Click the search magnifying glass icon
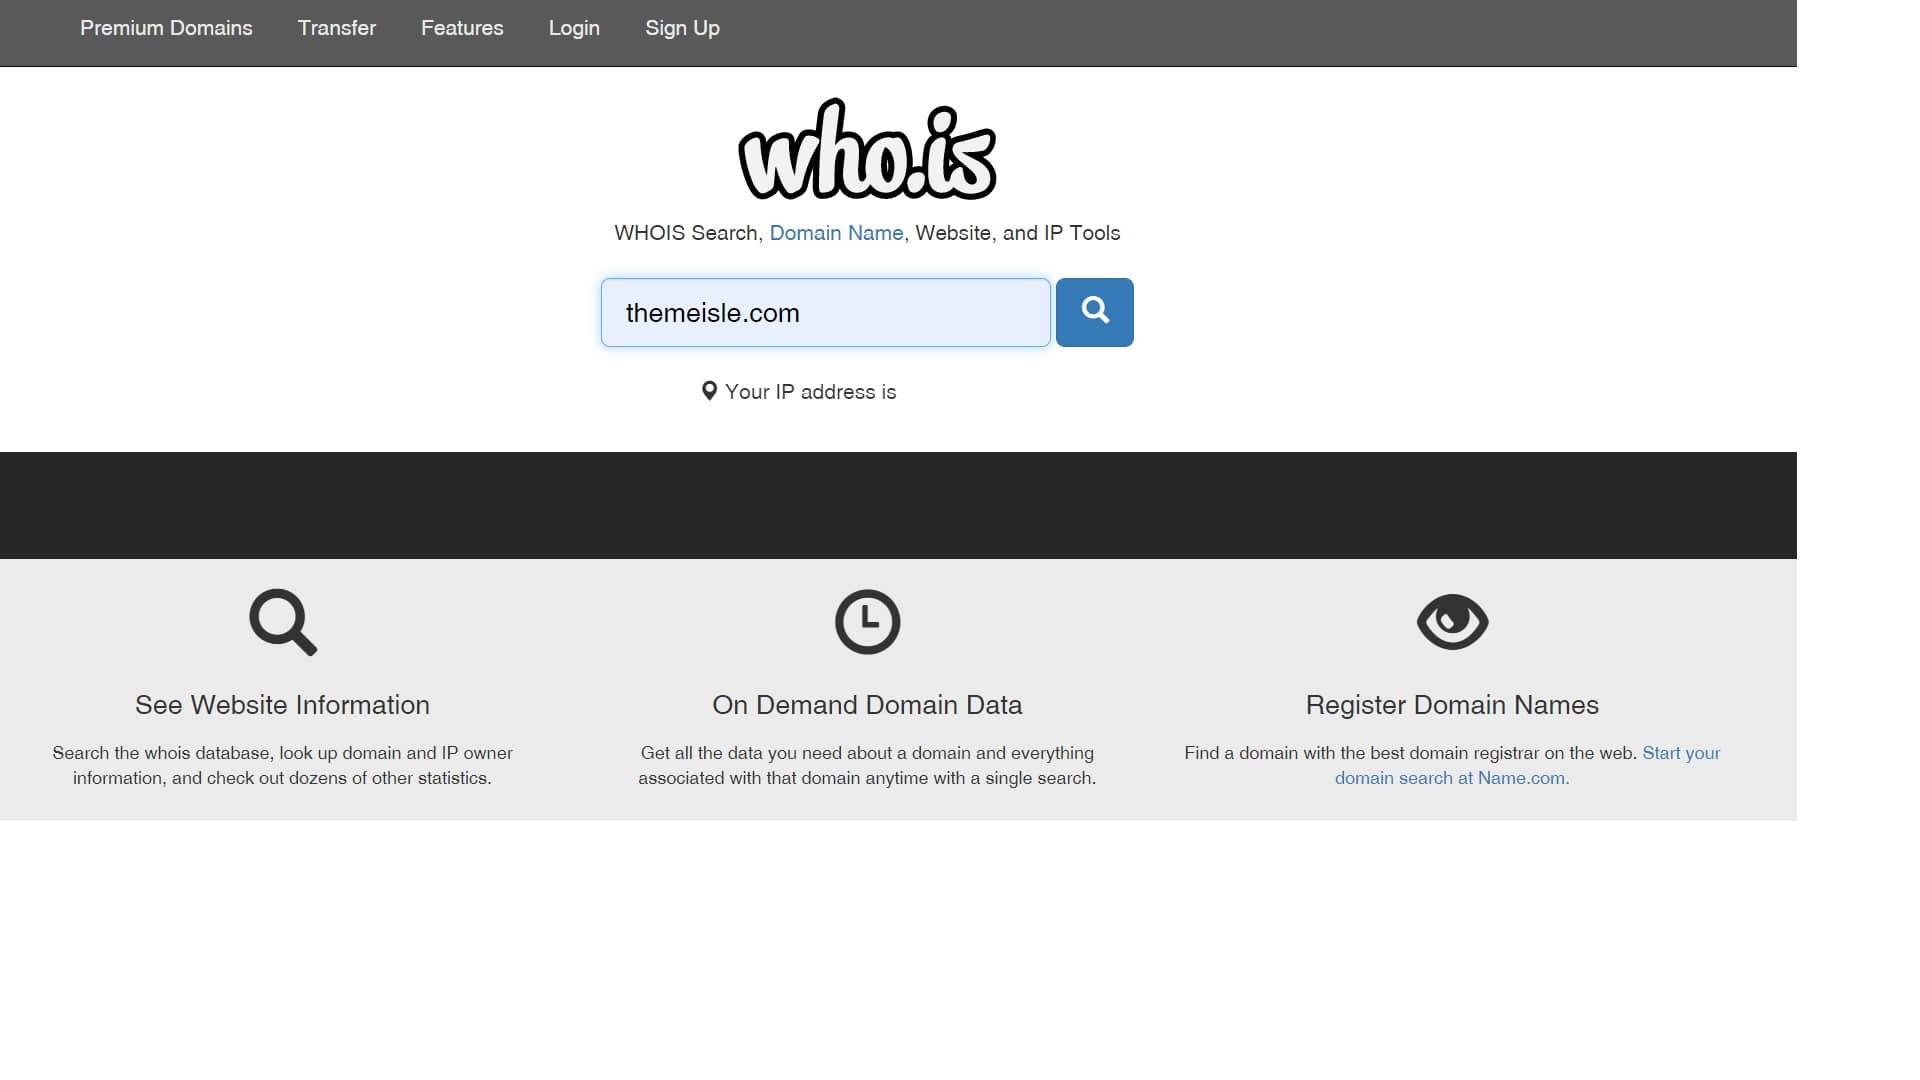This screenshot has height=1080, width=1920. tap(1095, 311)
